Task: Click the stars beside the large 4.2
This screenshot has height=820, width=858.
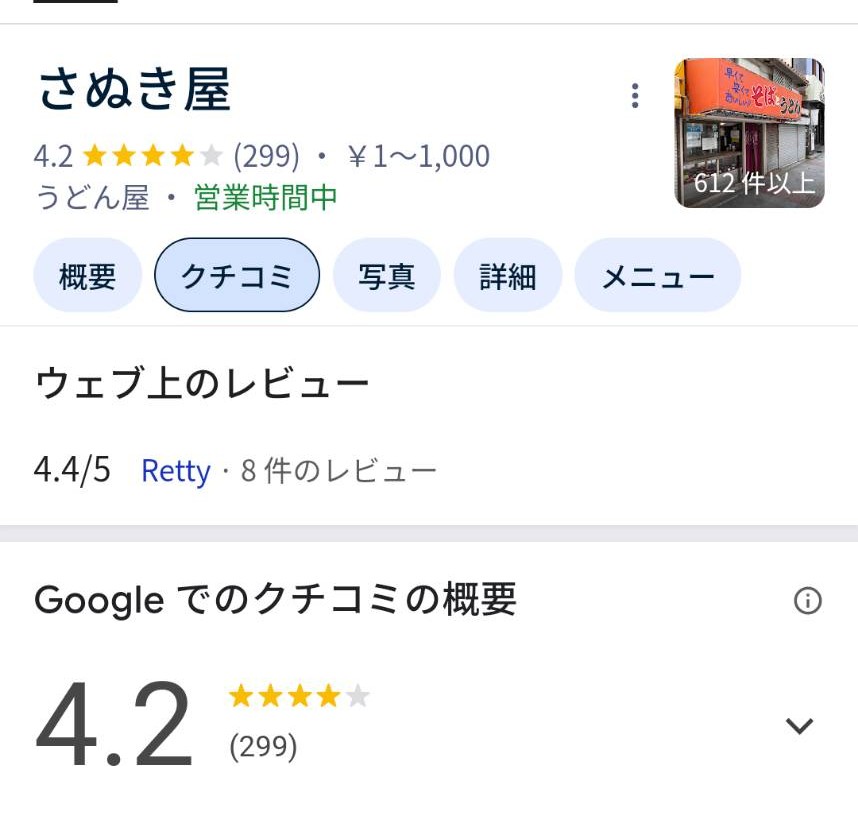Action: point(299,696)
